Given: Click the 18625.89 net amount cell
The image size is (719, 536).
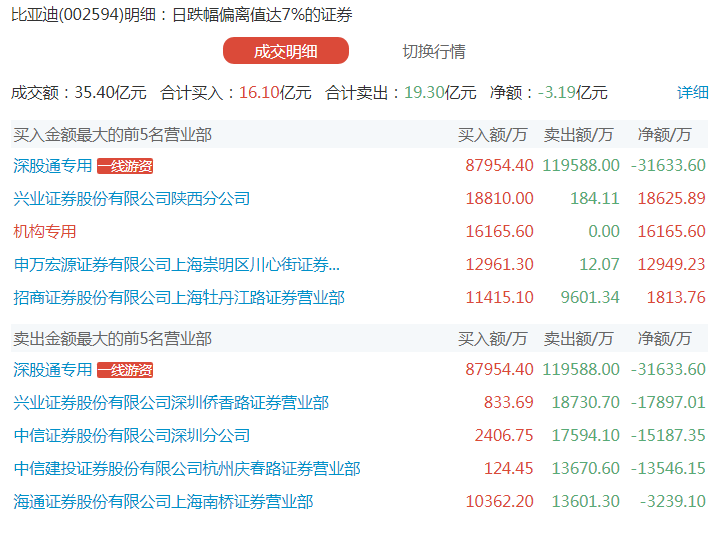Looking at the screenshot, I should point(671,199).
